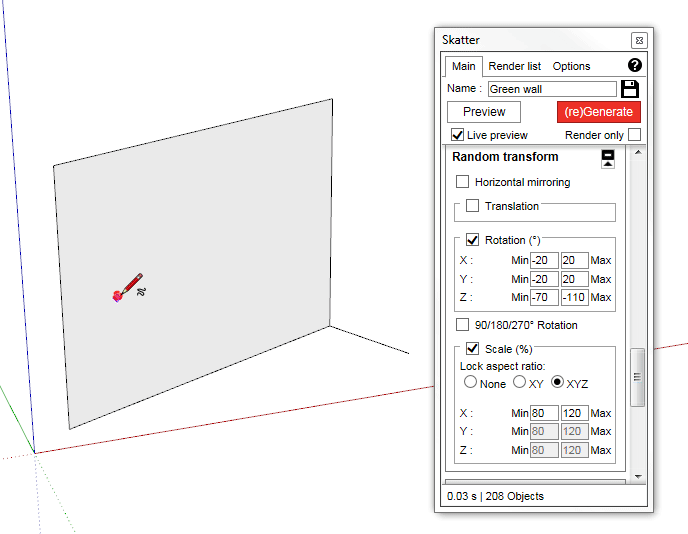The height and width of the screenshot is (534, 688).
Task: Click the Rotation Z Min input field
Action: pyautogui.click(x=544, y=297)
